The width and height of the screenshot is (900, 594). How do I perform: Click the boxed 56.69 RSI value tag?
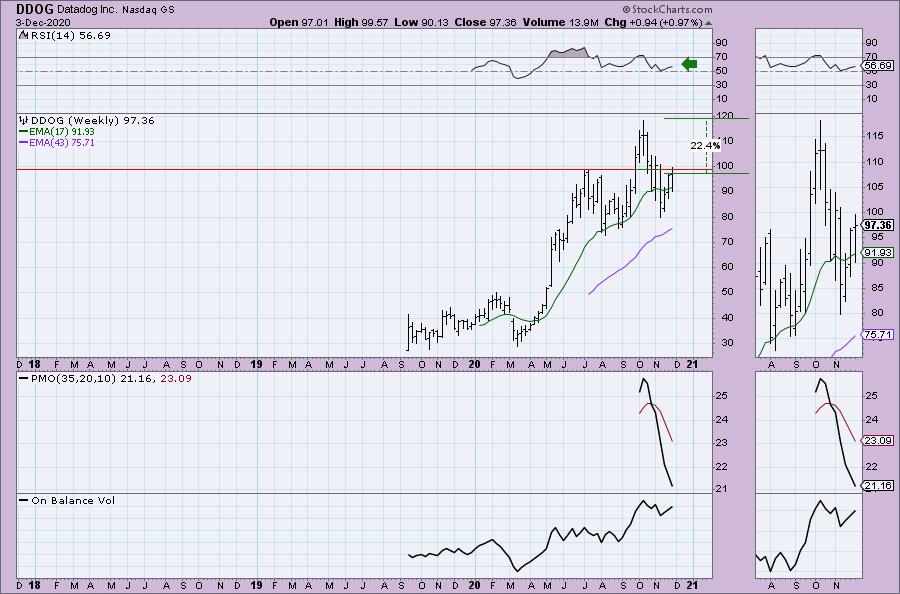click(879, 65)
